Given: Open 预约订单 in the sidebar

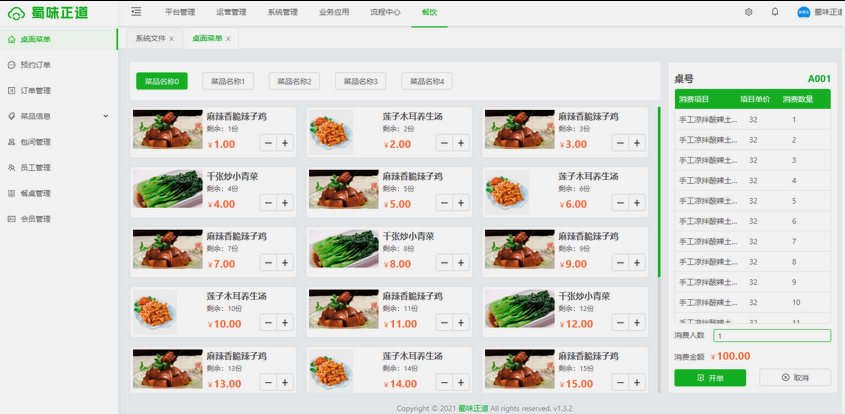Looking at the screenshot, I should [x=59, y=65].
